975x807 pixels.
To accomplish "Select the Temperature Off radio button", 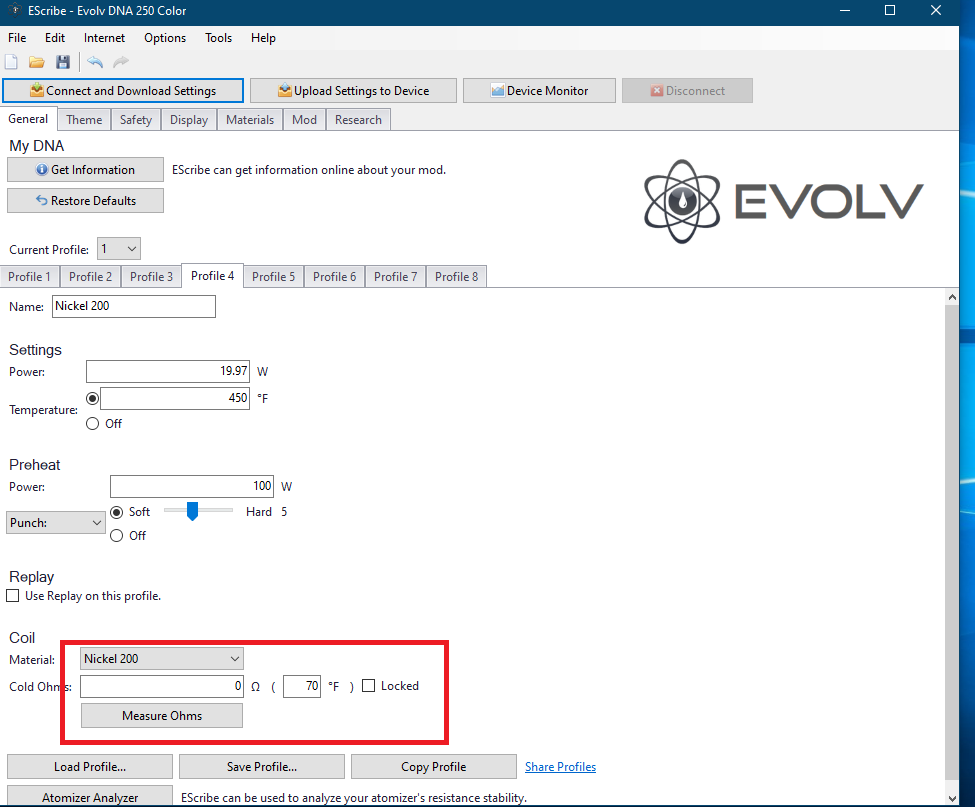I will coord(93,424).
